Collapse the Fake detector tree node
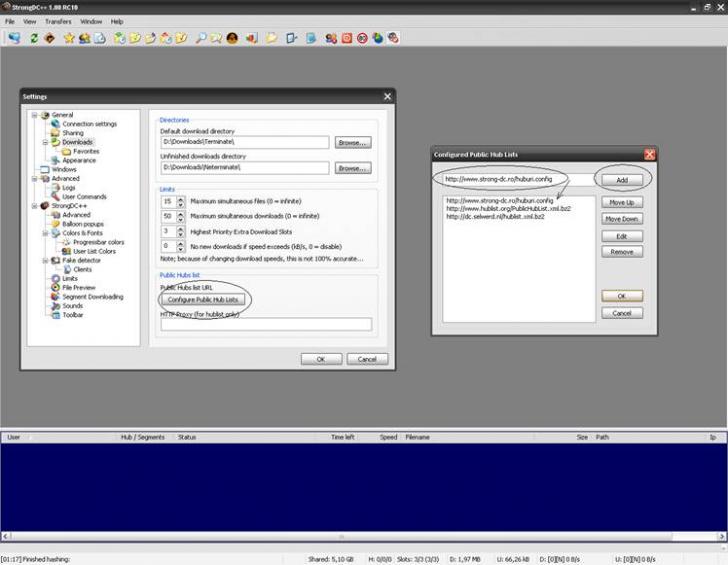728x565 pixels. coord(45,260)
